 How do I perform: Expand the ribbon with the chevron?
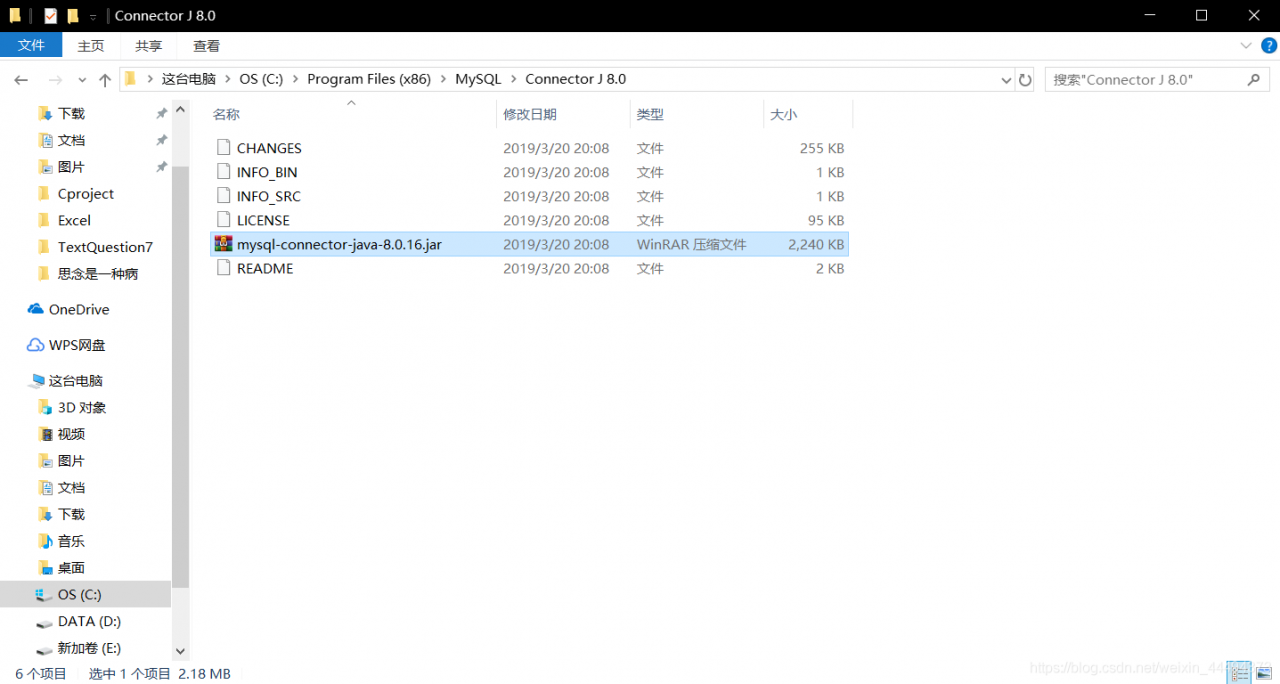click(x=1246, y=45)
